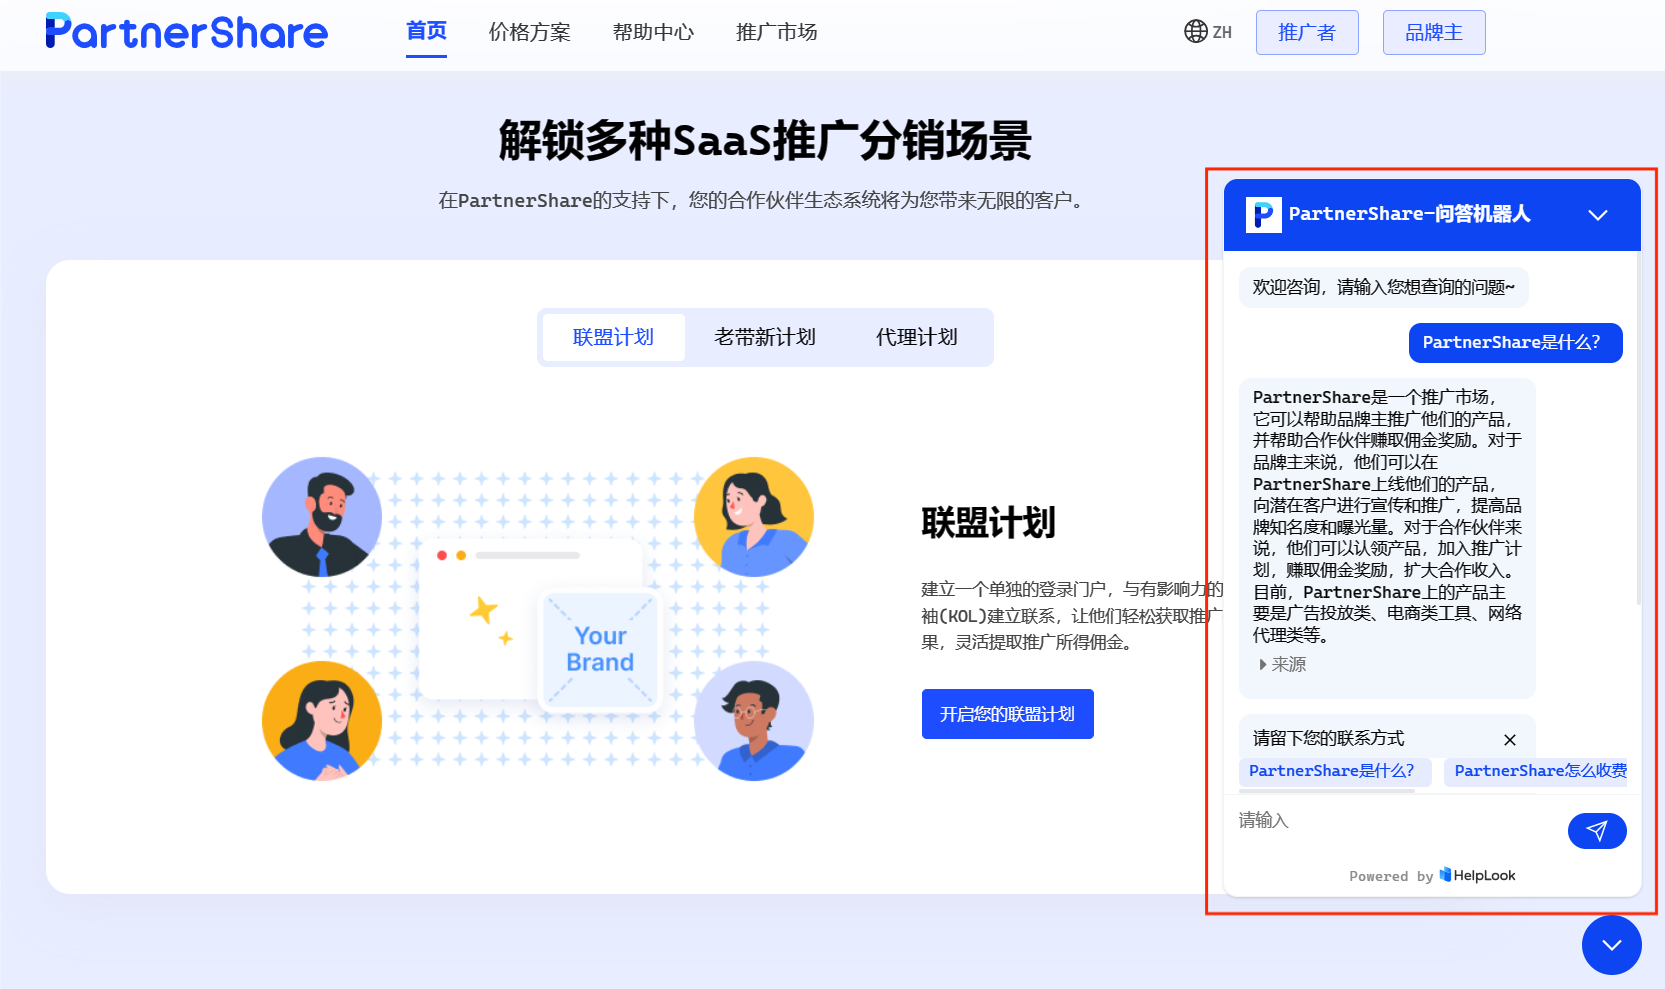The height and width of the screenshot is (989, 1665).
Task: Click the 推广者 button
Action: click(x=1307, y=31)
